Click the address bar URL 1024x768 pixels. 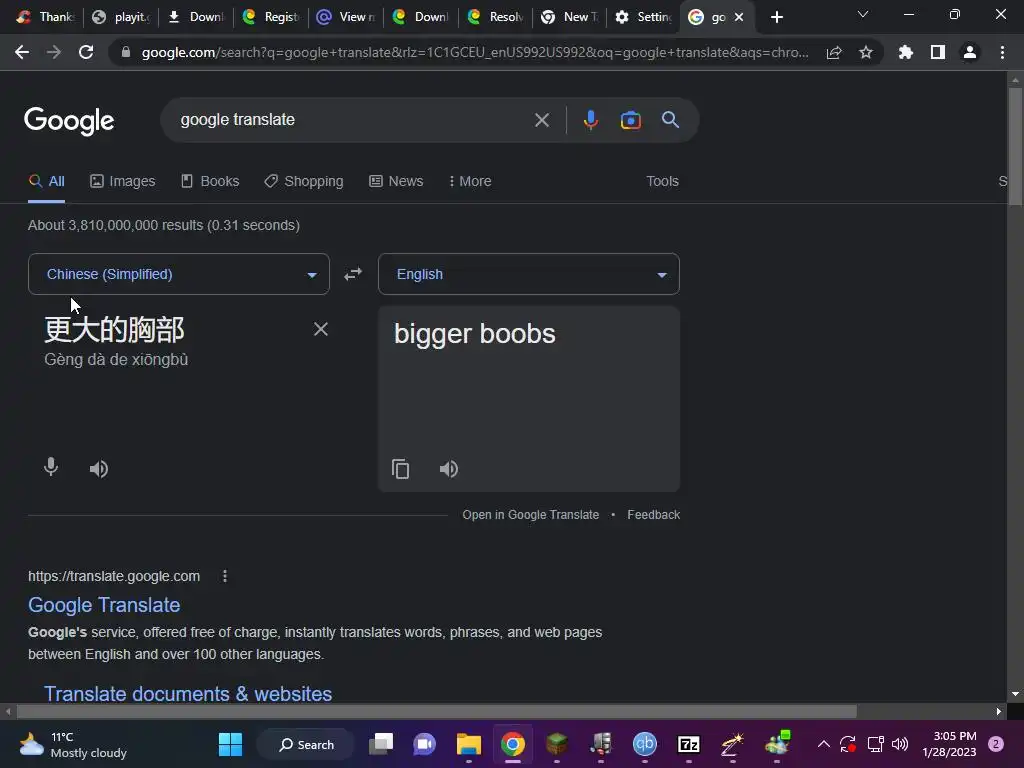[474, 52]
